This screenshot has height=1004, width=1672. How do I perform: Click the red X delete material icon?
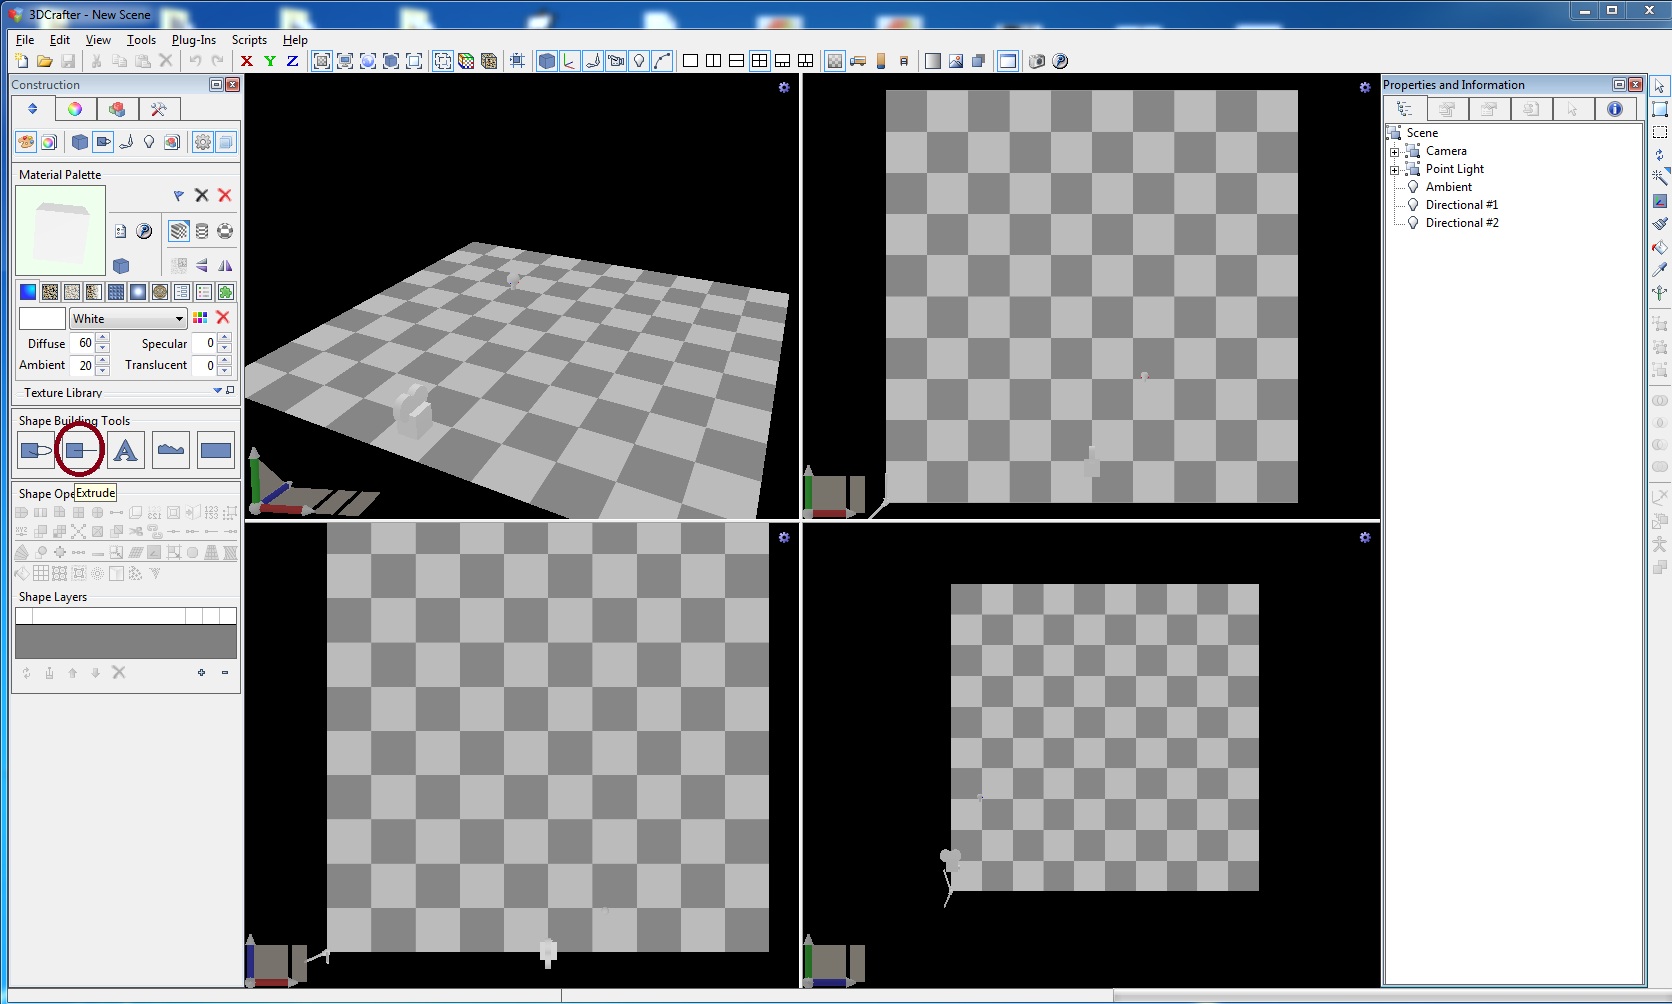(x=225, y=196)
